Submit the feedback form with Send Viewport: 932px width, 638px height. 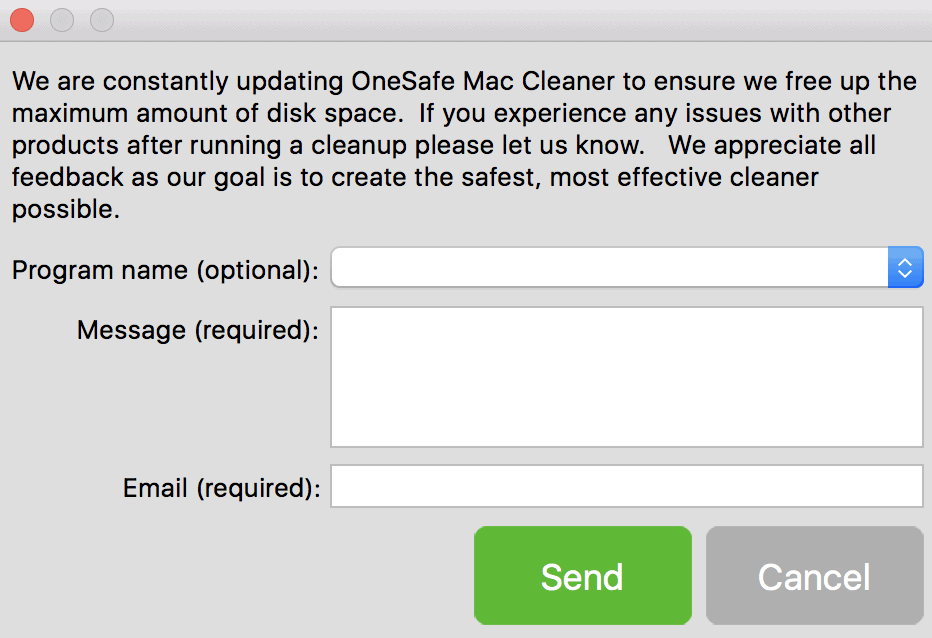click(582, 576)
